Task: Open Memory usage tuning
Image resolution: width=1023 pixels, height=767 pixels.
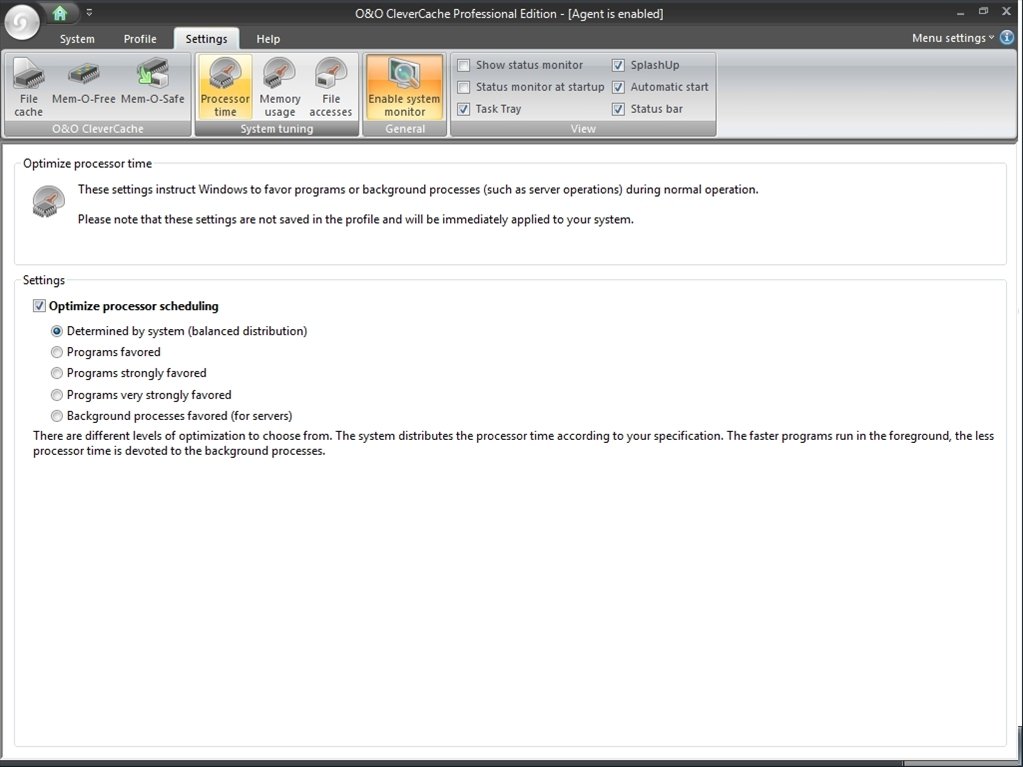Action: pos(280,87)
